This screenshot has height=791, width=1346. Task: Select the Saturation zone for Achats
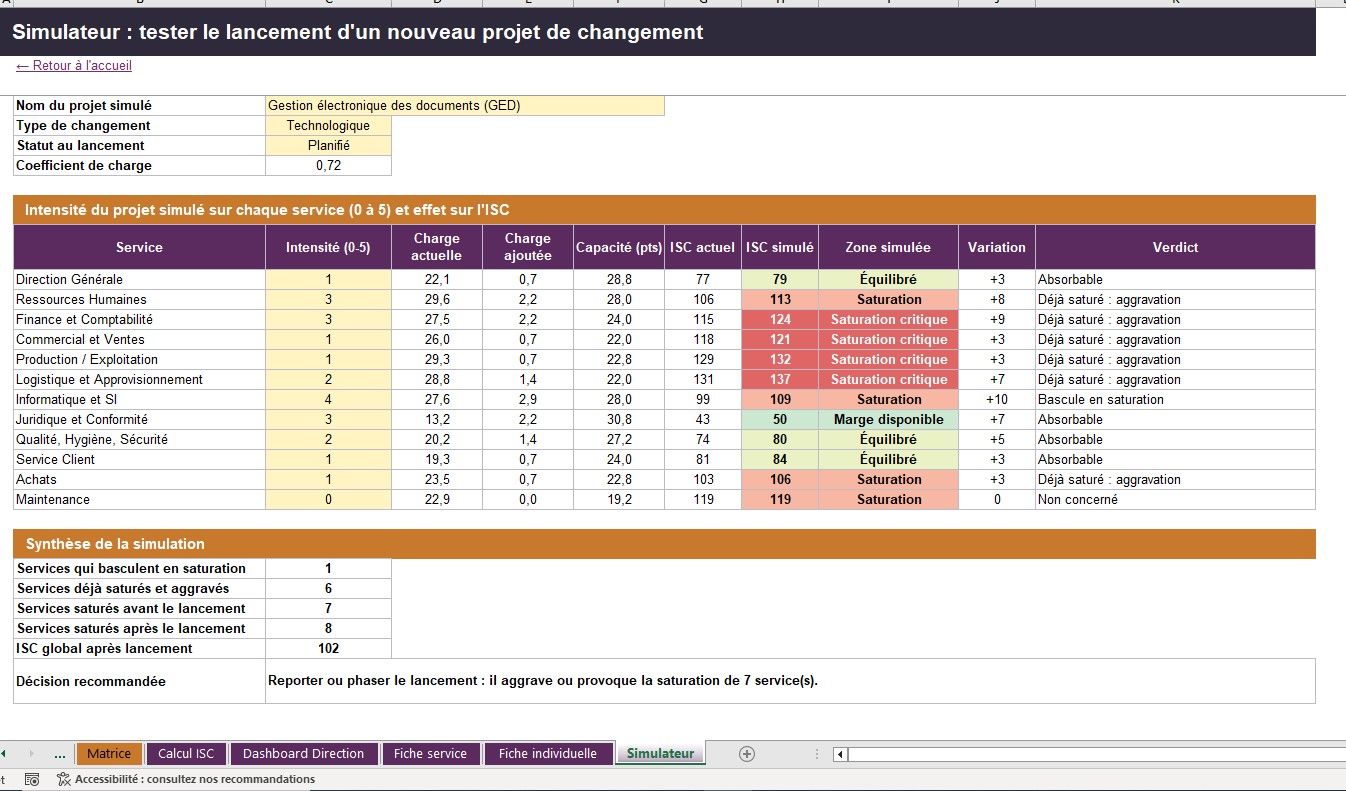pyautogui.click(x=888, y=480)
